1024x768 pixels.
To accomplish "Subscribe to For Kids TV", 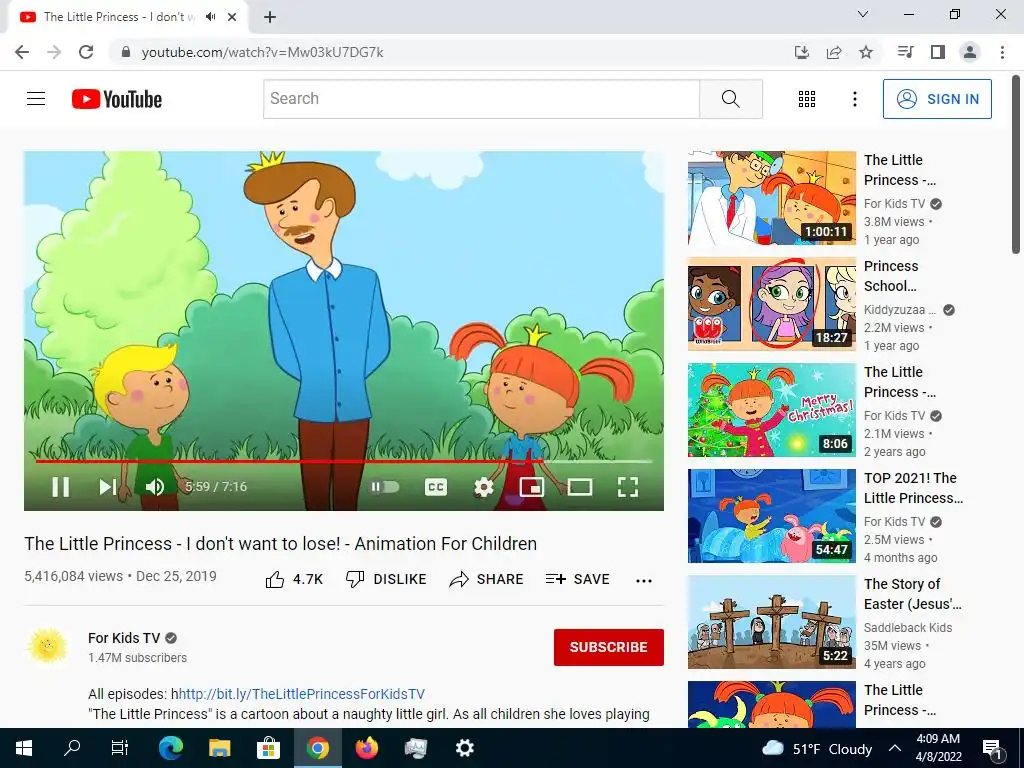I will click(609, 647).
